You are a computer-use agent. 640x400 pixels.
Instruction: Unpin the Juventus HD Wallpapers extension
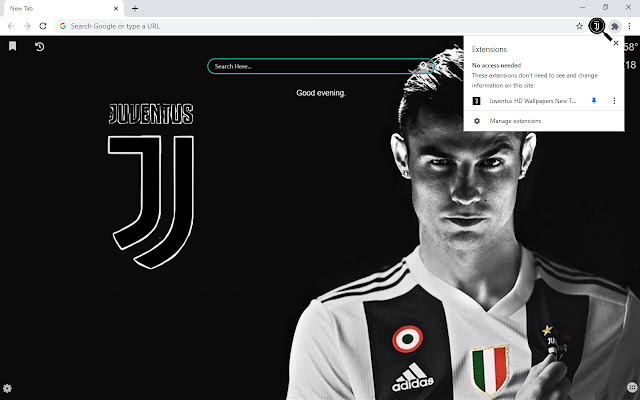pos(594,100)
